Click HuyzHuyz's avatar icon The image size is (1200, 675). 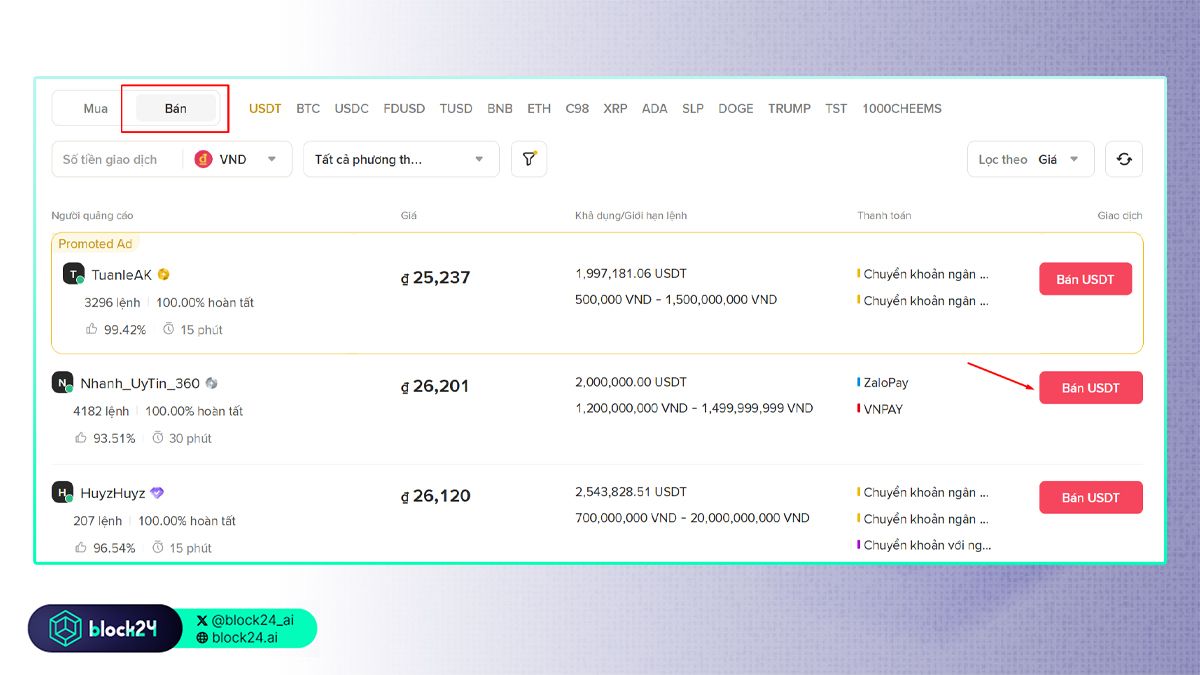62,492
